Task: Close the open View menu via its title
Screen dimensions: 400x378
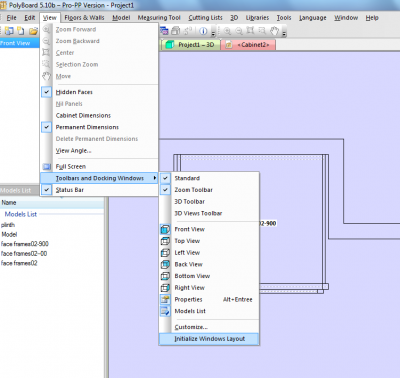Action: pos(49,18)
